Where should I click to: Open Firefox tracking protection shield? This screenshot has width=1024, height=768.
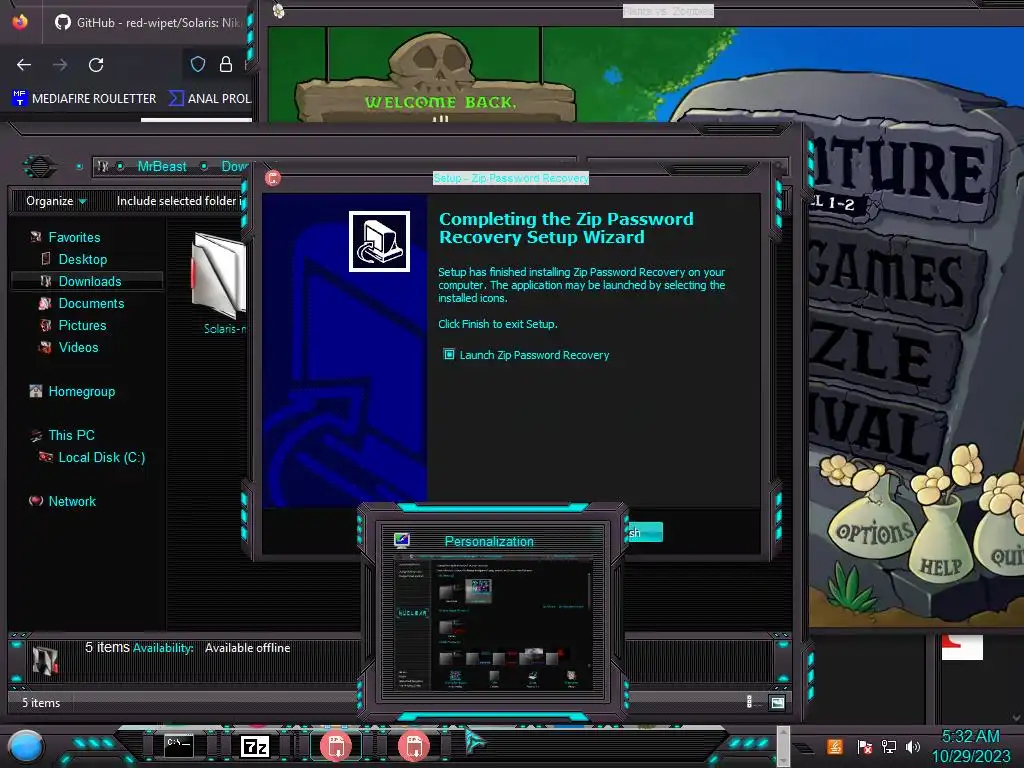(x=198, y=64)
